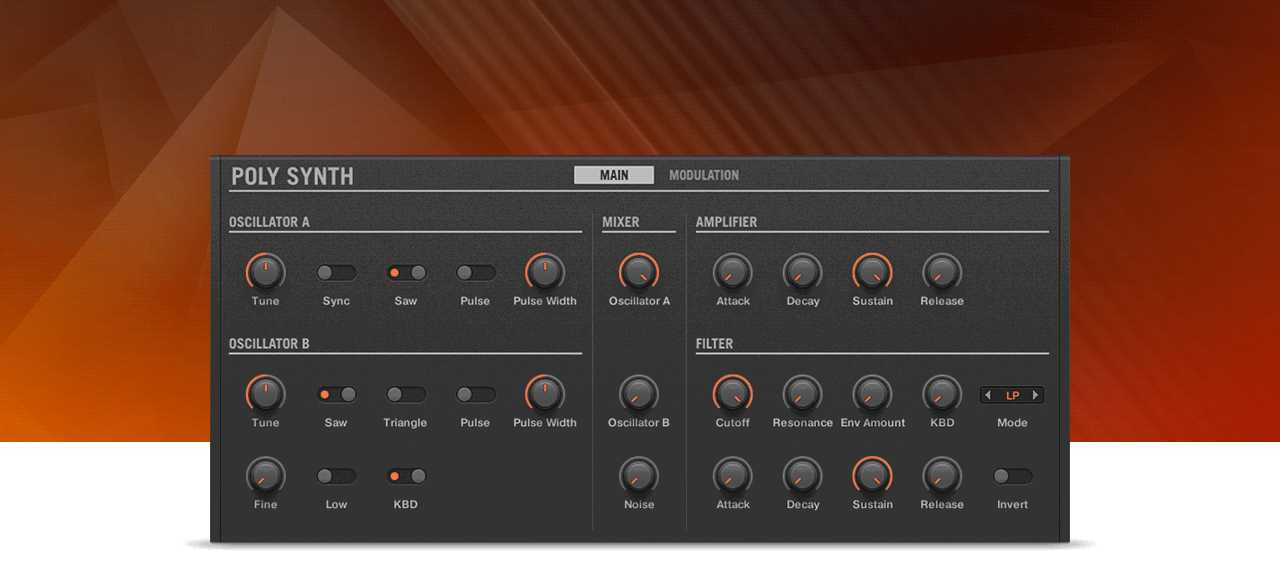The image size is (1280, 576).
Task: Click the AMPLIFIER section header
Action: [727, 222]
